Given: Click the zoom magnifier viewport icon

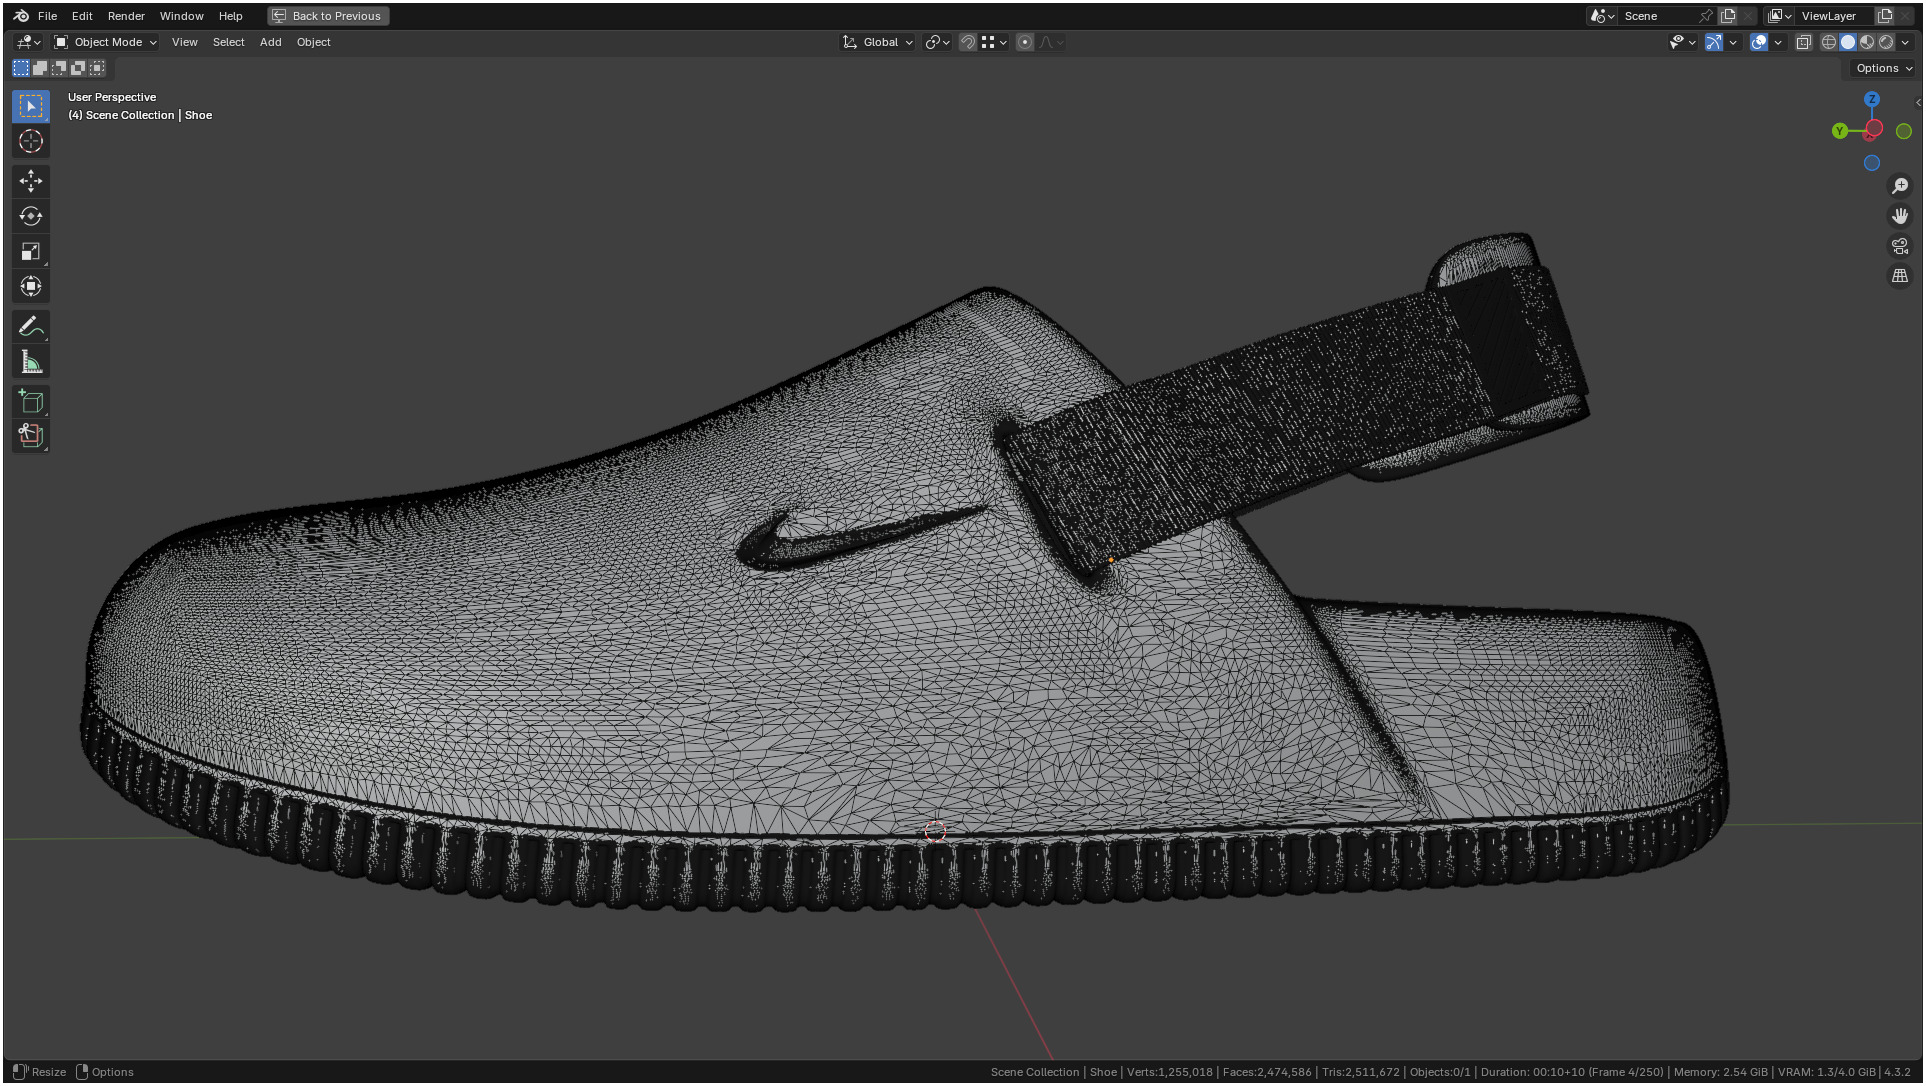Looking at the screenshot, I should [1900, 186].
